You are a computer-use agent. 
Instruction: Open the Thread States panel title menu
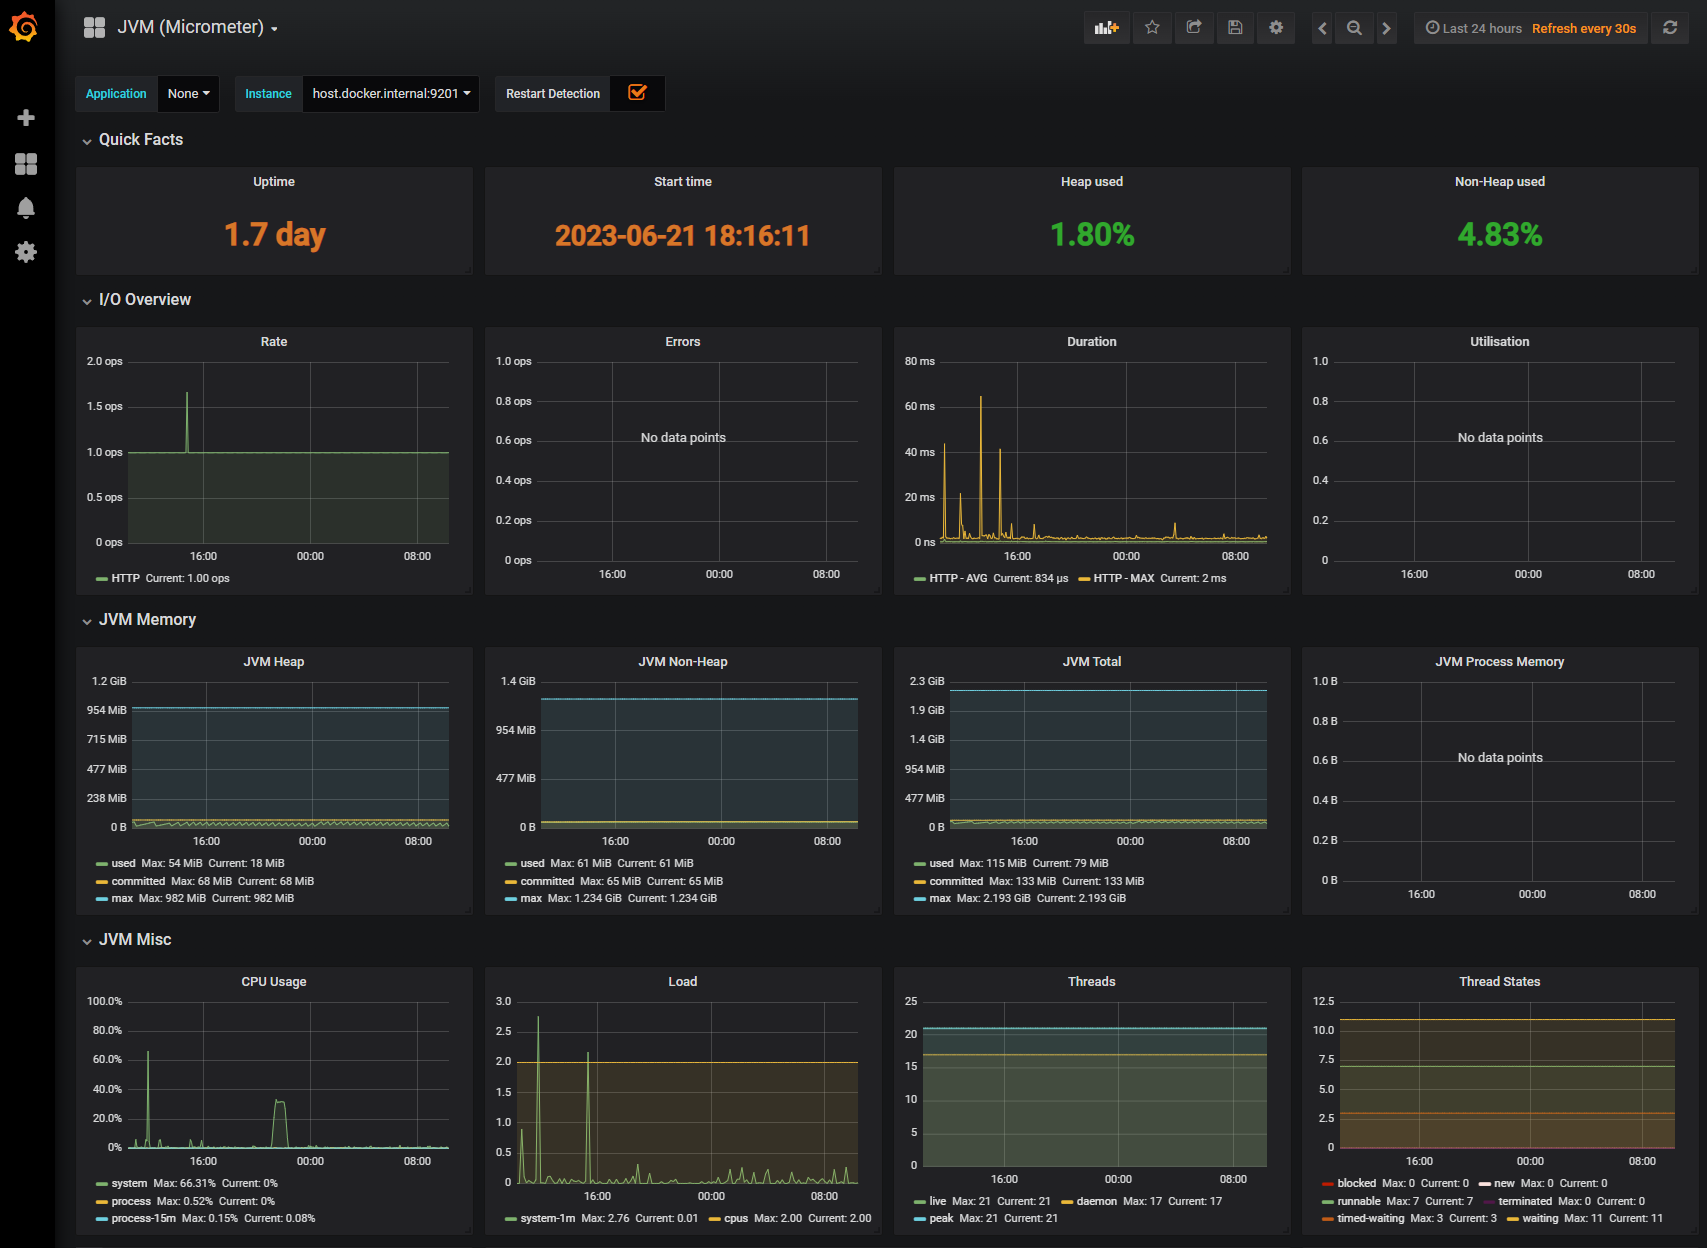coord(1500,982)
